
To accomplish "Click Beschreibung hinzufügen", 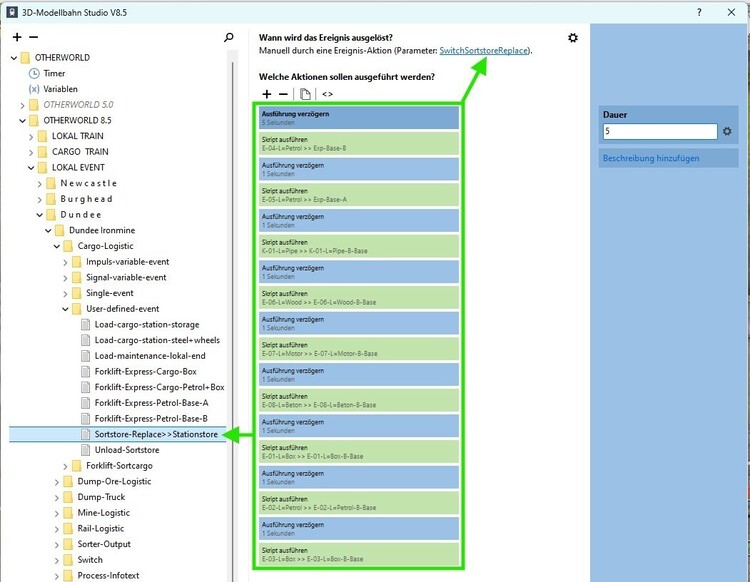I will click(650, 158).
